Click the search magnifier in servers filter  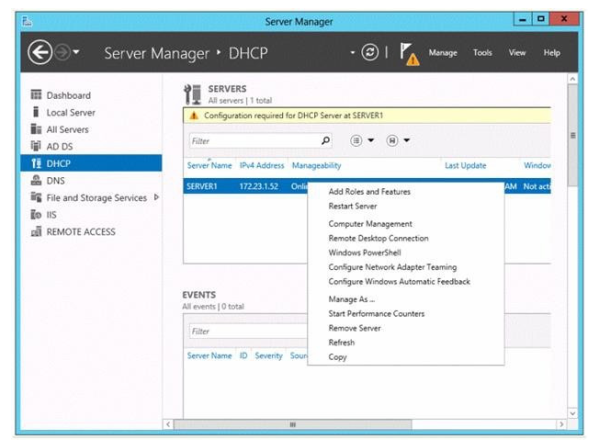pyautogui.click(x=326, y=140)
